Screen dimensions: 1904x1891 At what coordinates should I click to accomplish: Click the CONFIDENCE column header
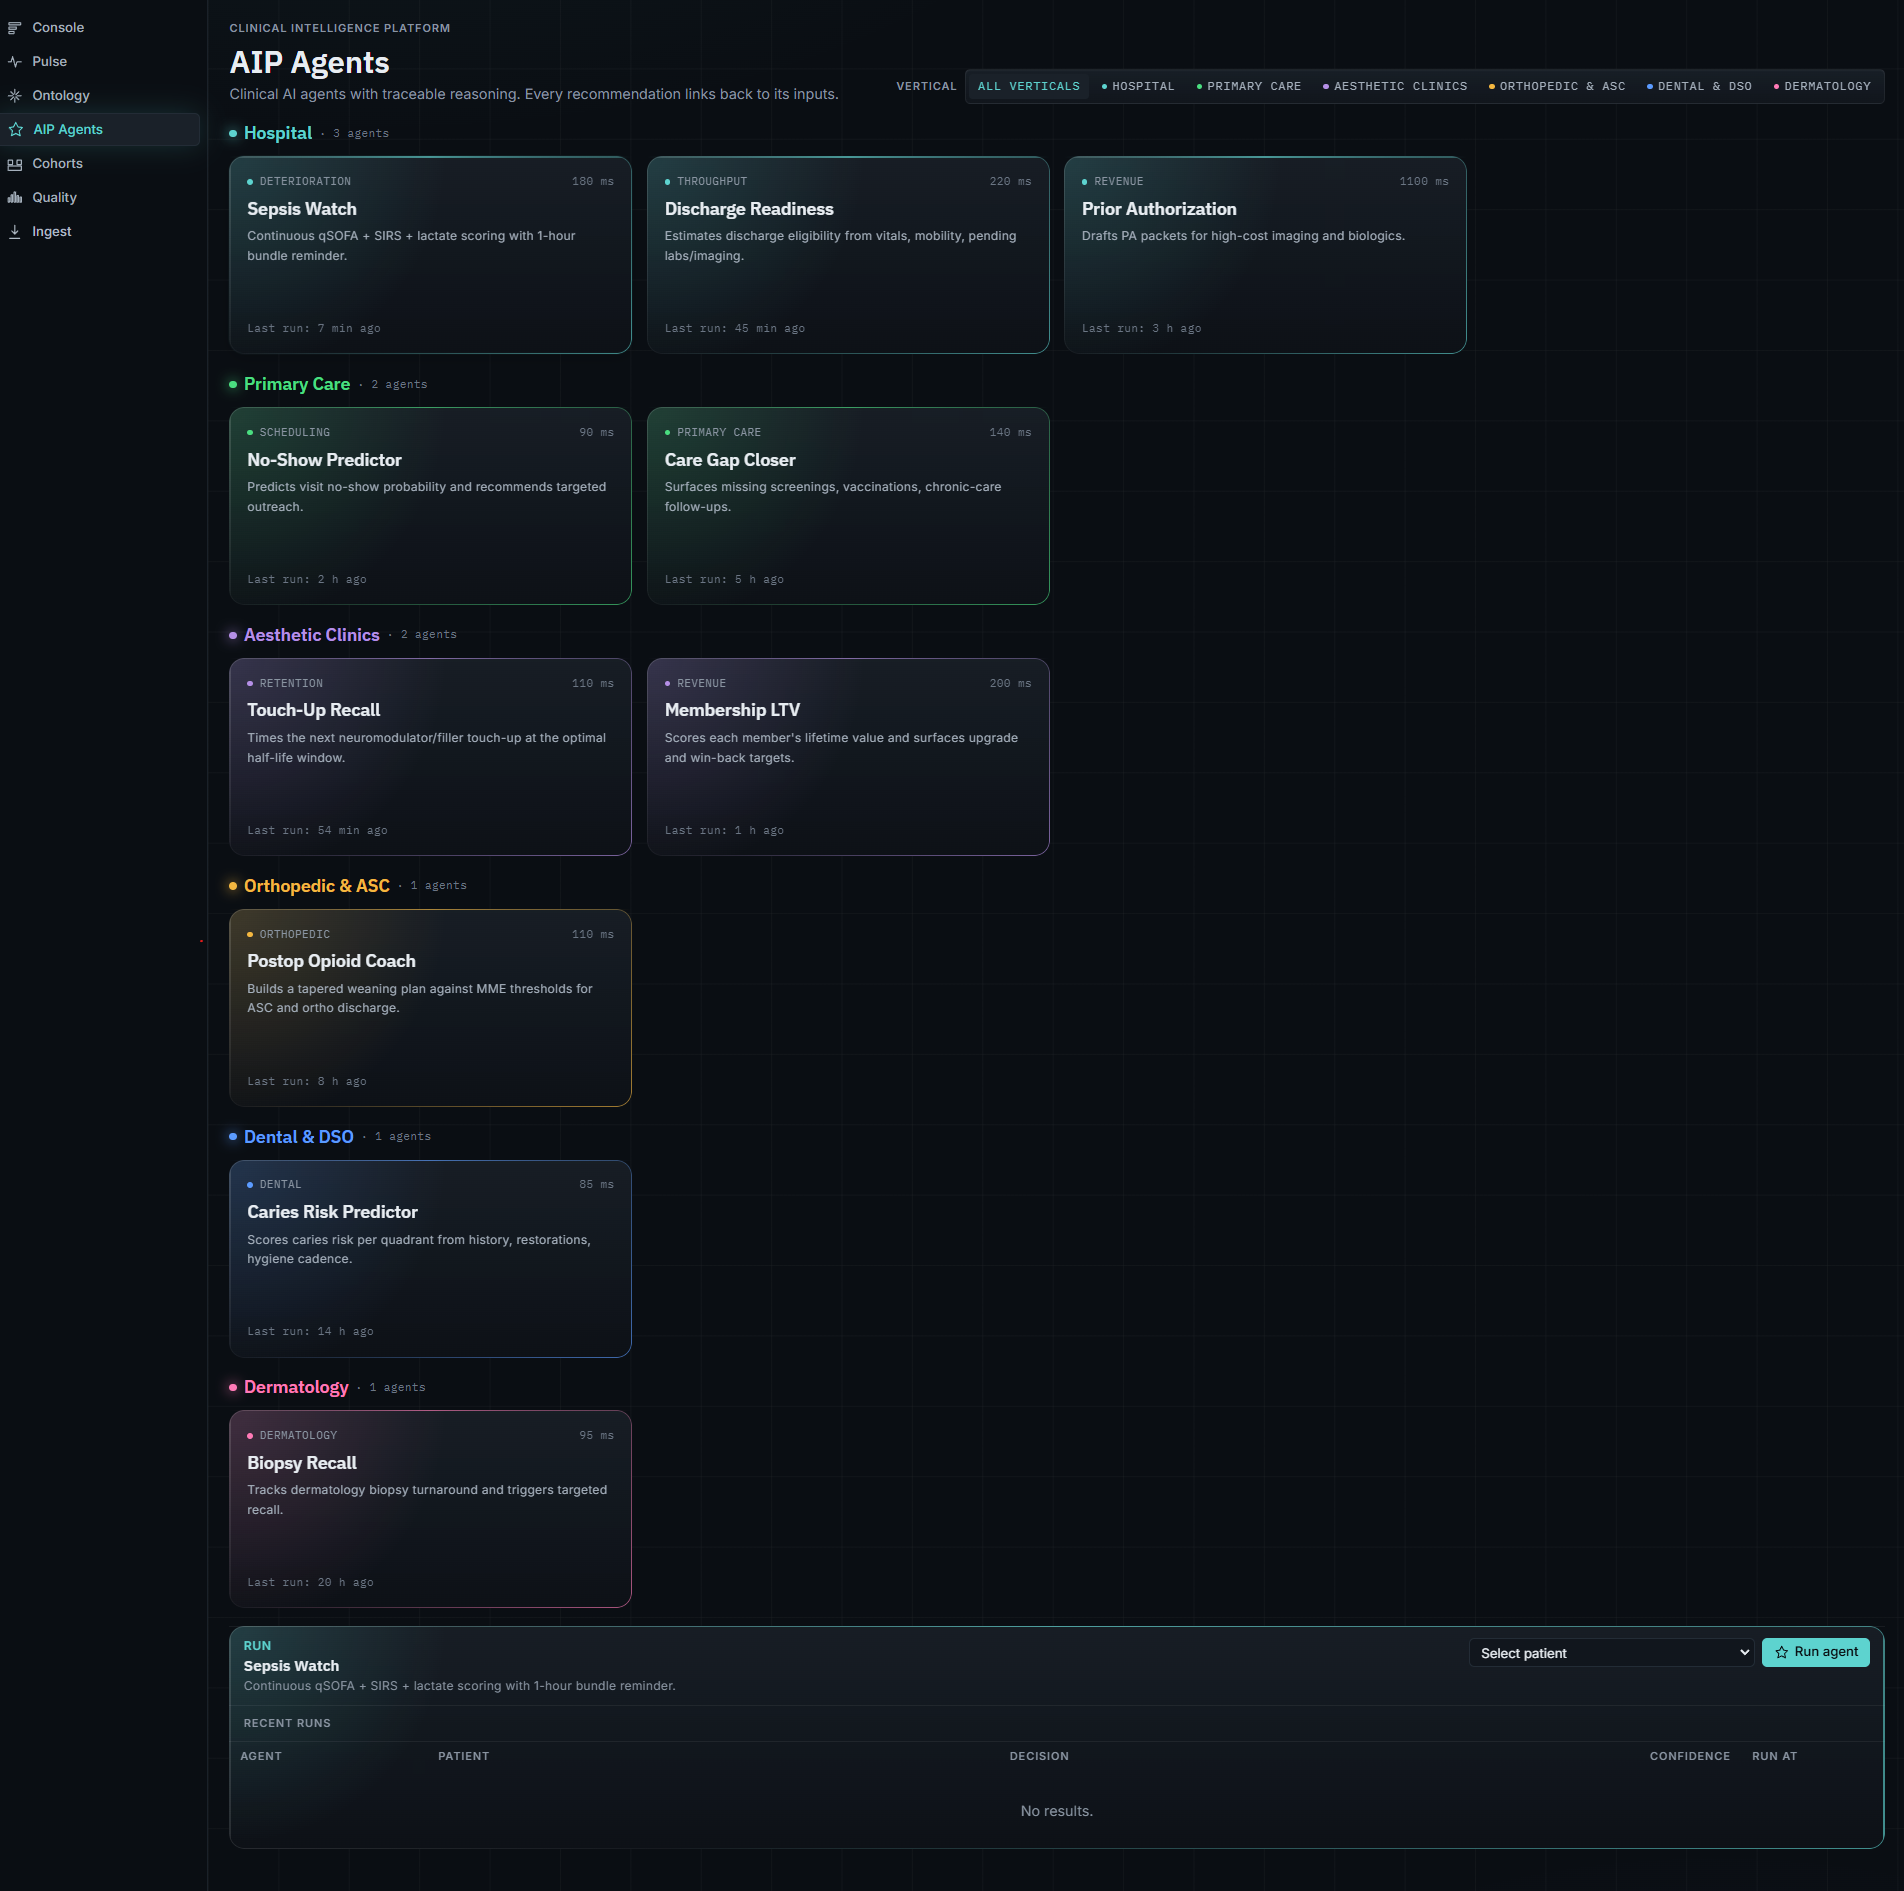(1690, 1757)
